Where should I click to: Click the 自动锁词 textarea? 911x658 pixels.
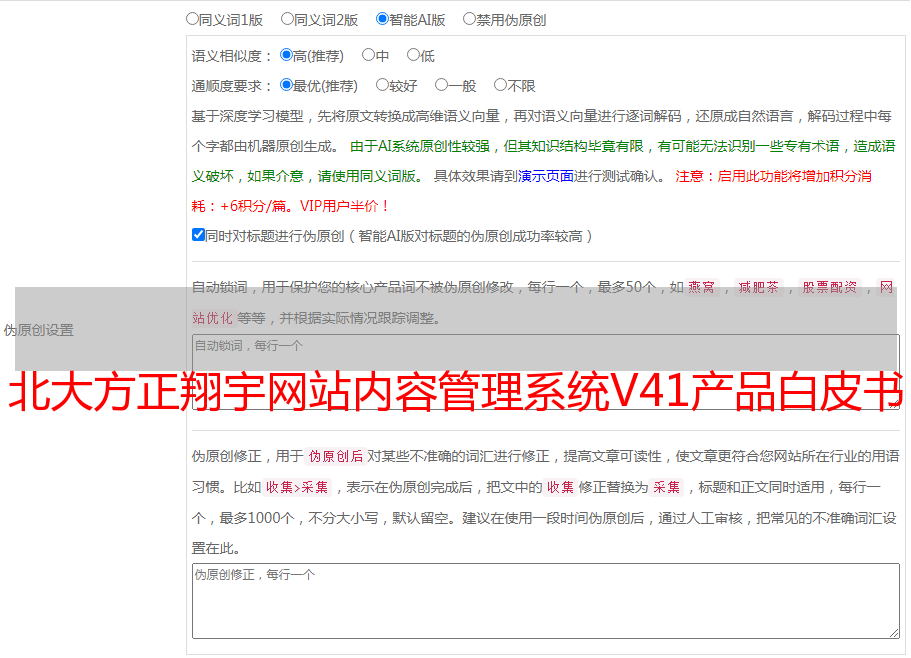pos(546,372)
